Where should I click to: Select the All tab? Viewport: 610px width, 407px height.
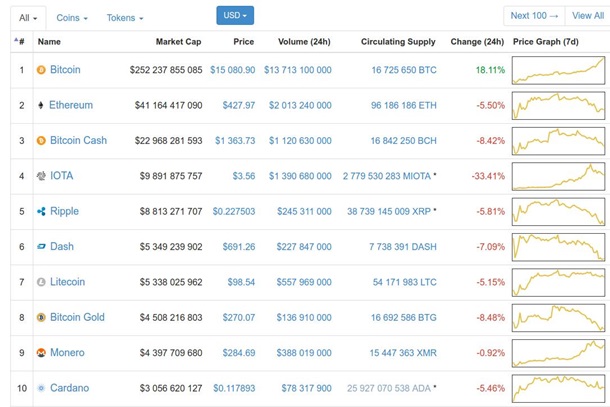click(x=28, y=18)
